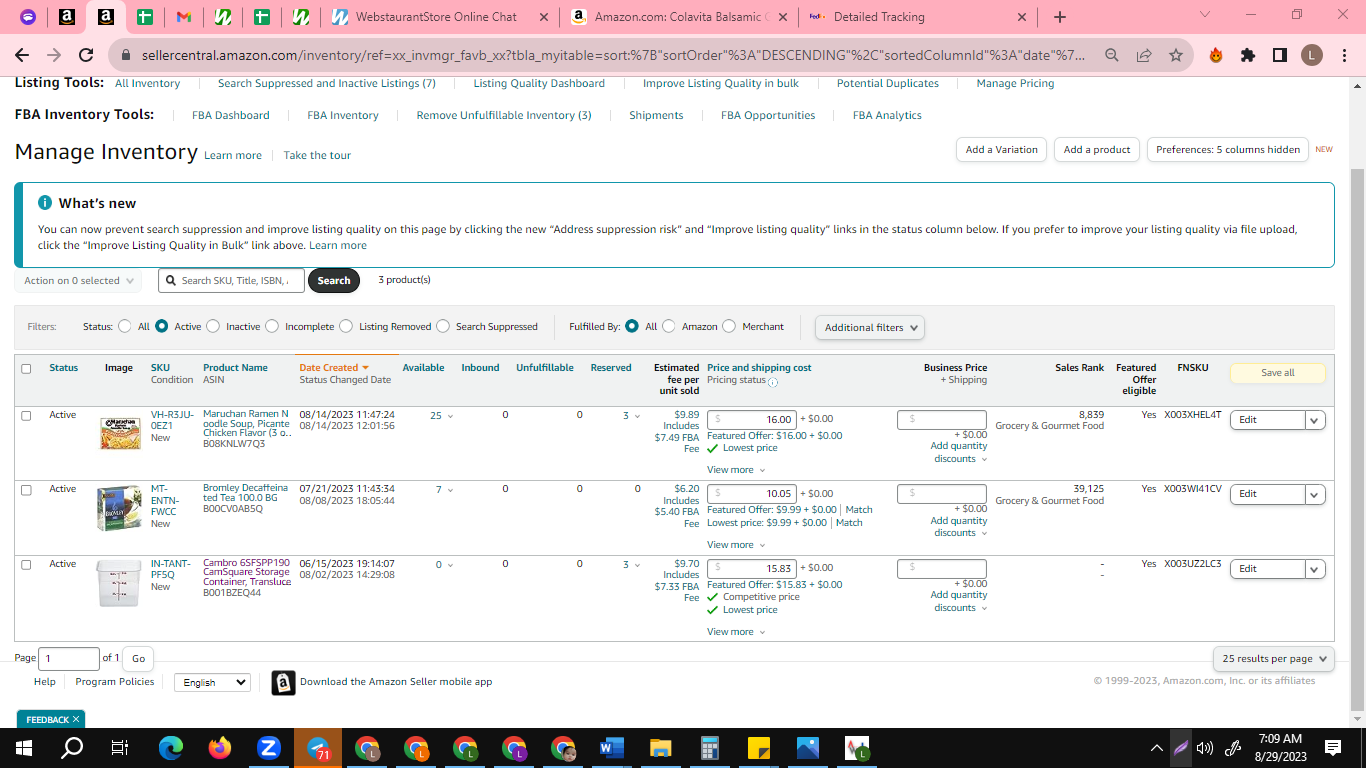The width and height of the screenshot is (1366, 768).
Task: Click the Pricing status info icon
Action: [x=773, y=381]
